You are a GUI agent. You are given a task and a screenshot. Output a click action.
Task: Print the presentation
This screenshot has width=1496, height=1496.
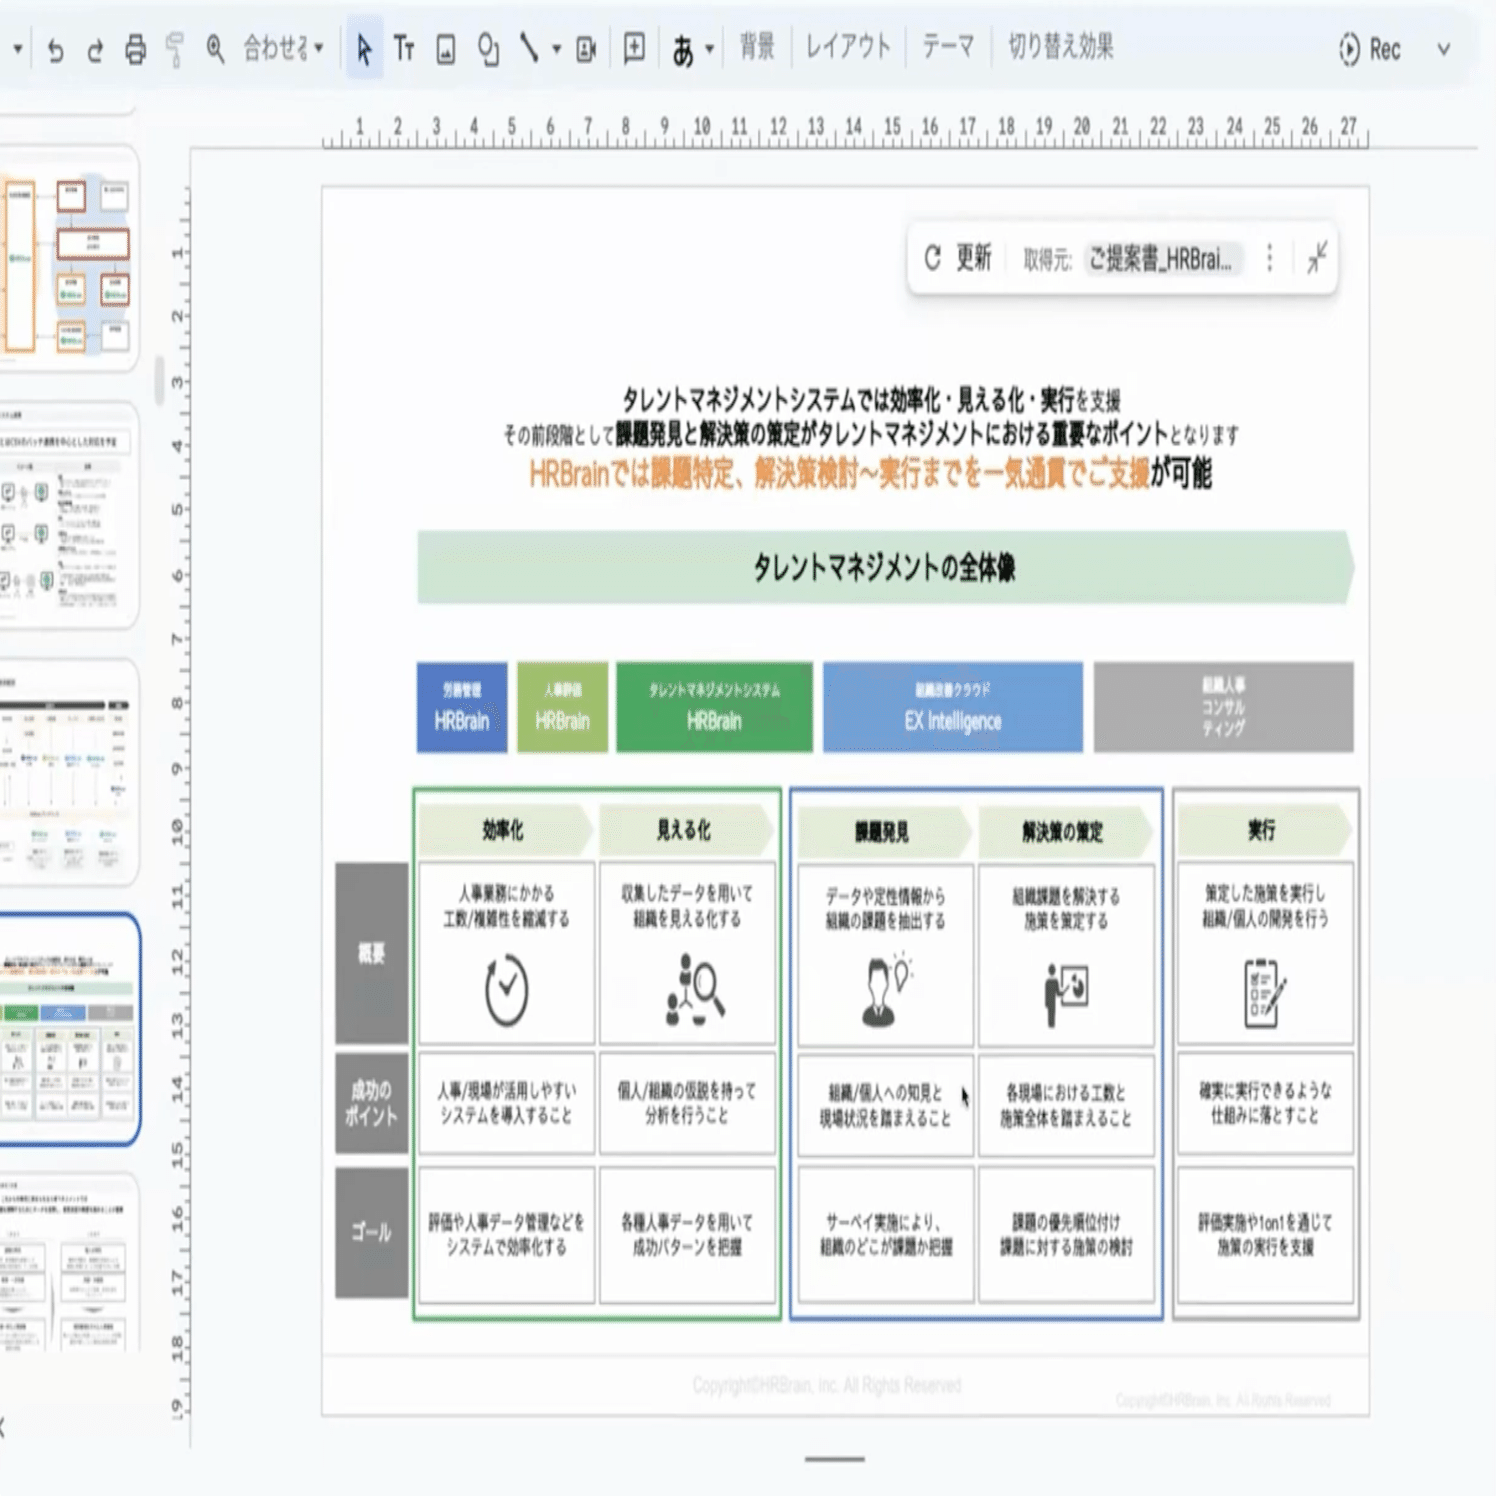click(x=136, y=49)
